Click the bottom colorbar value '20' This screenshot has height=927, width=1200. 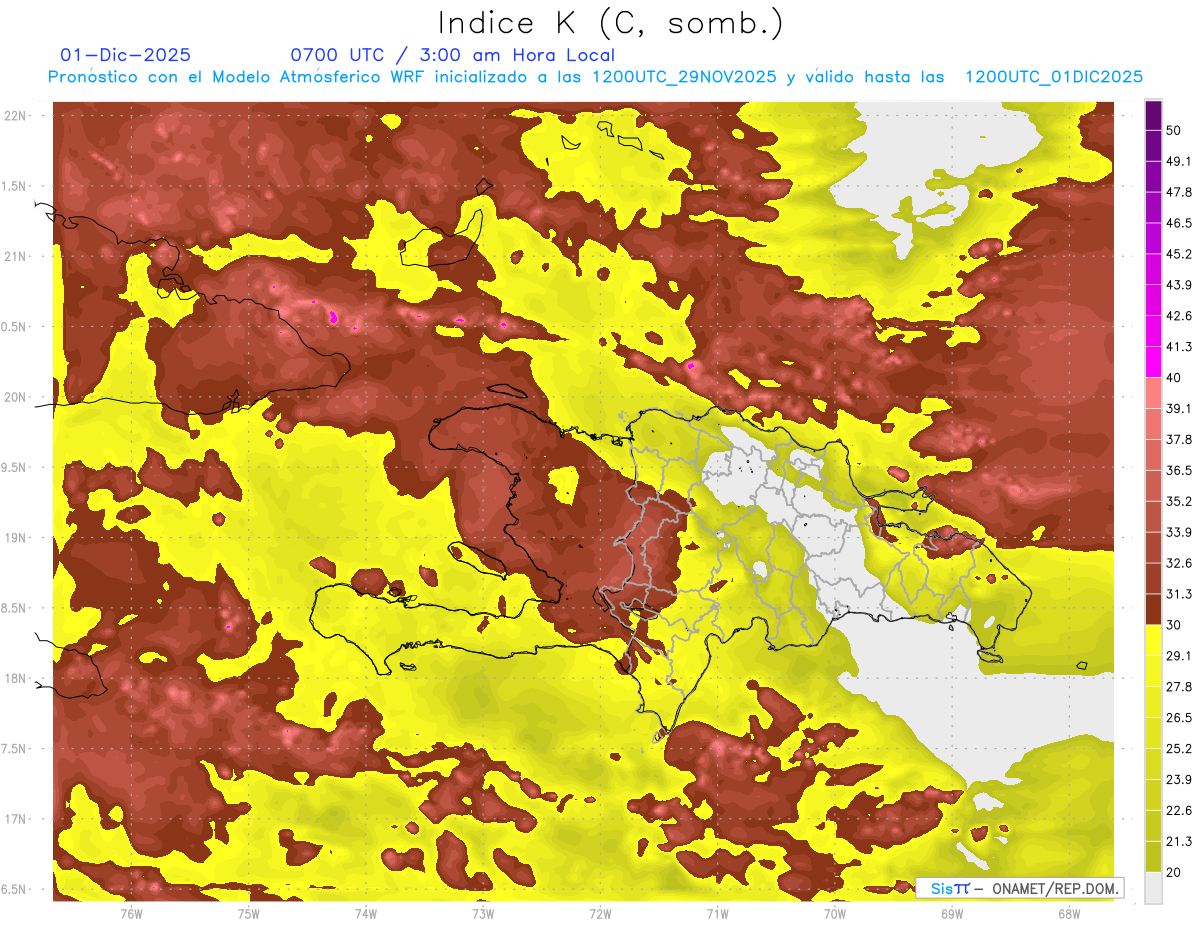coord(1175,872)
